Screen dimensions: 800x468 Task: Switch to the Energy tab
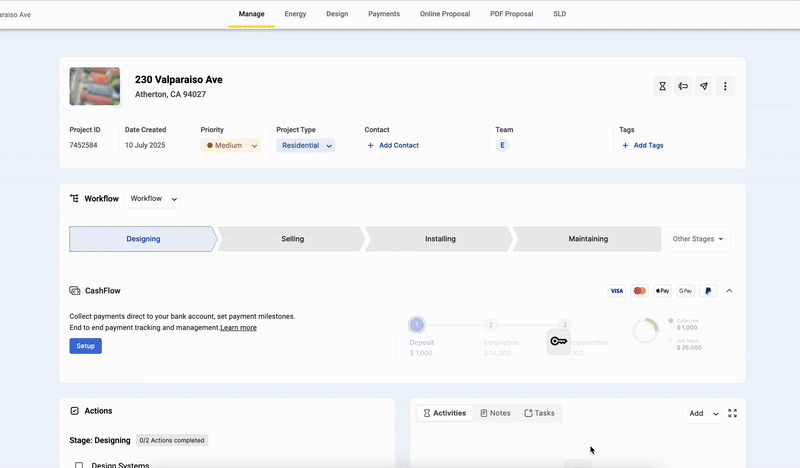coord(295,14)
